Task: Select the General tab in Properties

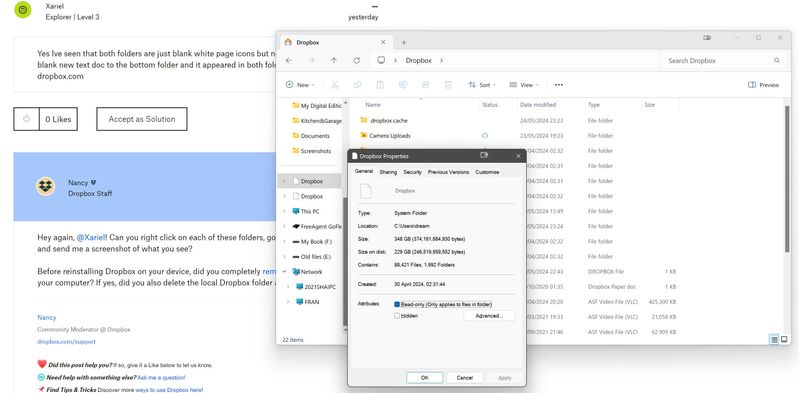Action: [x=364, y=171]
